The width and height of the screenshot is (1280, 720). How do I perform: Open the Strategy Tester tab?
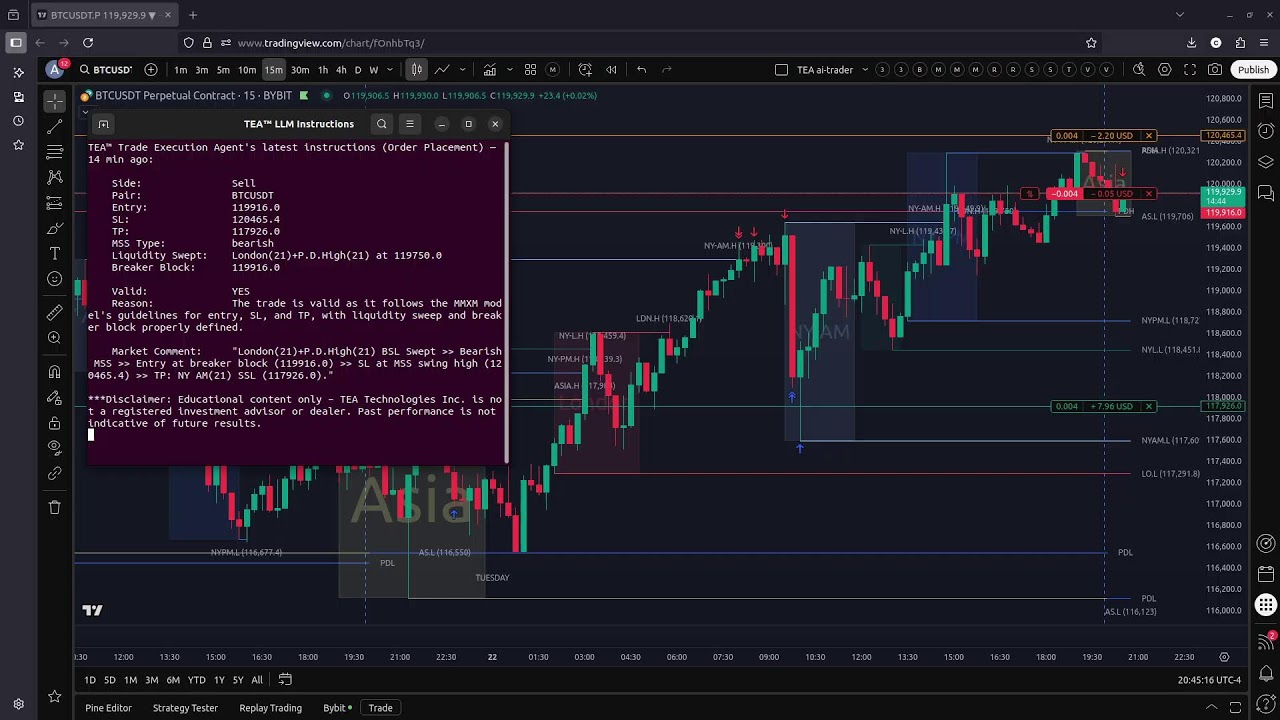coord(185,708)
